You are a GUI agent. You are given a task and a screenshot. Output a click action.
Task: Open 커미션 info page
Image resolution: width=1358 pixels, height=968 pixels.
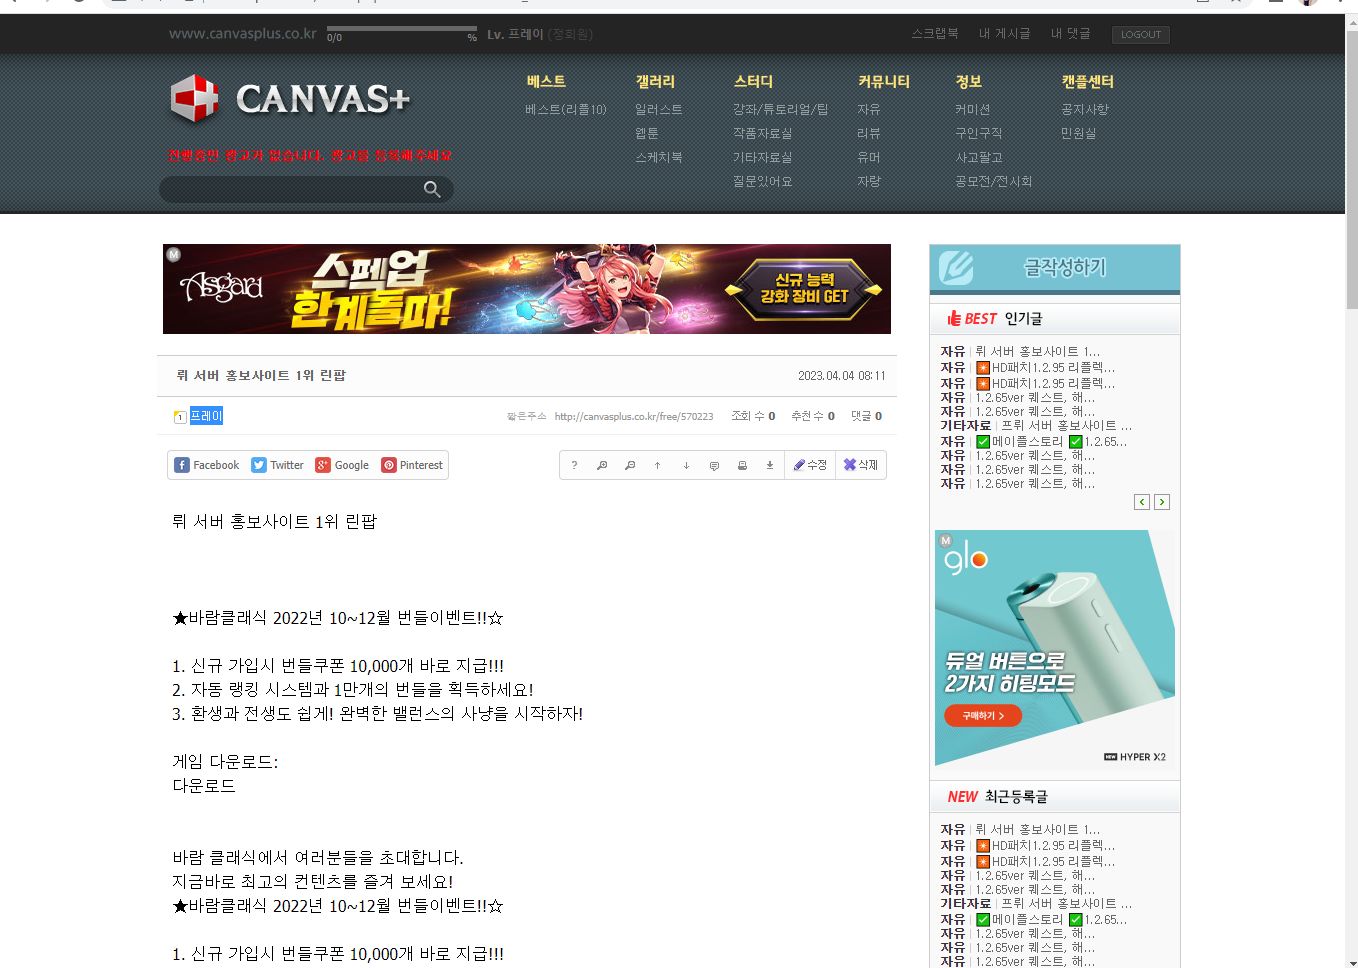(973, 110)
